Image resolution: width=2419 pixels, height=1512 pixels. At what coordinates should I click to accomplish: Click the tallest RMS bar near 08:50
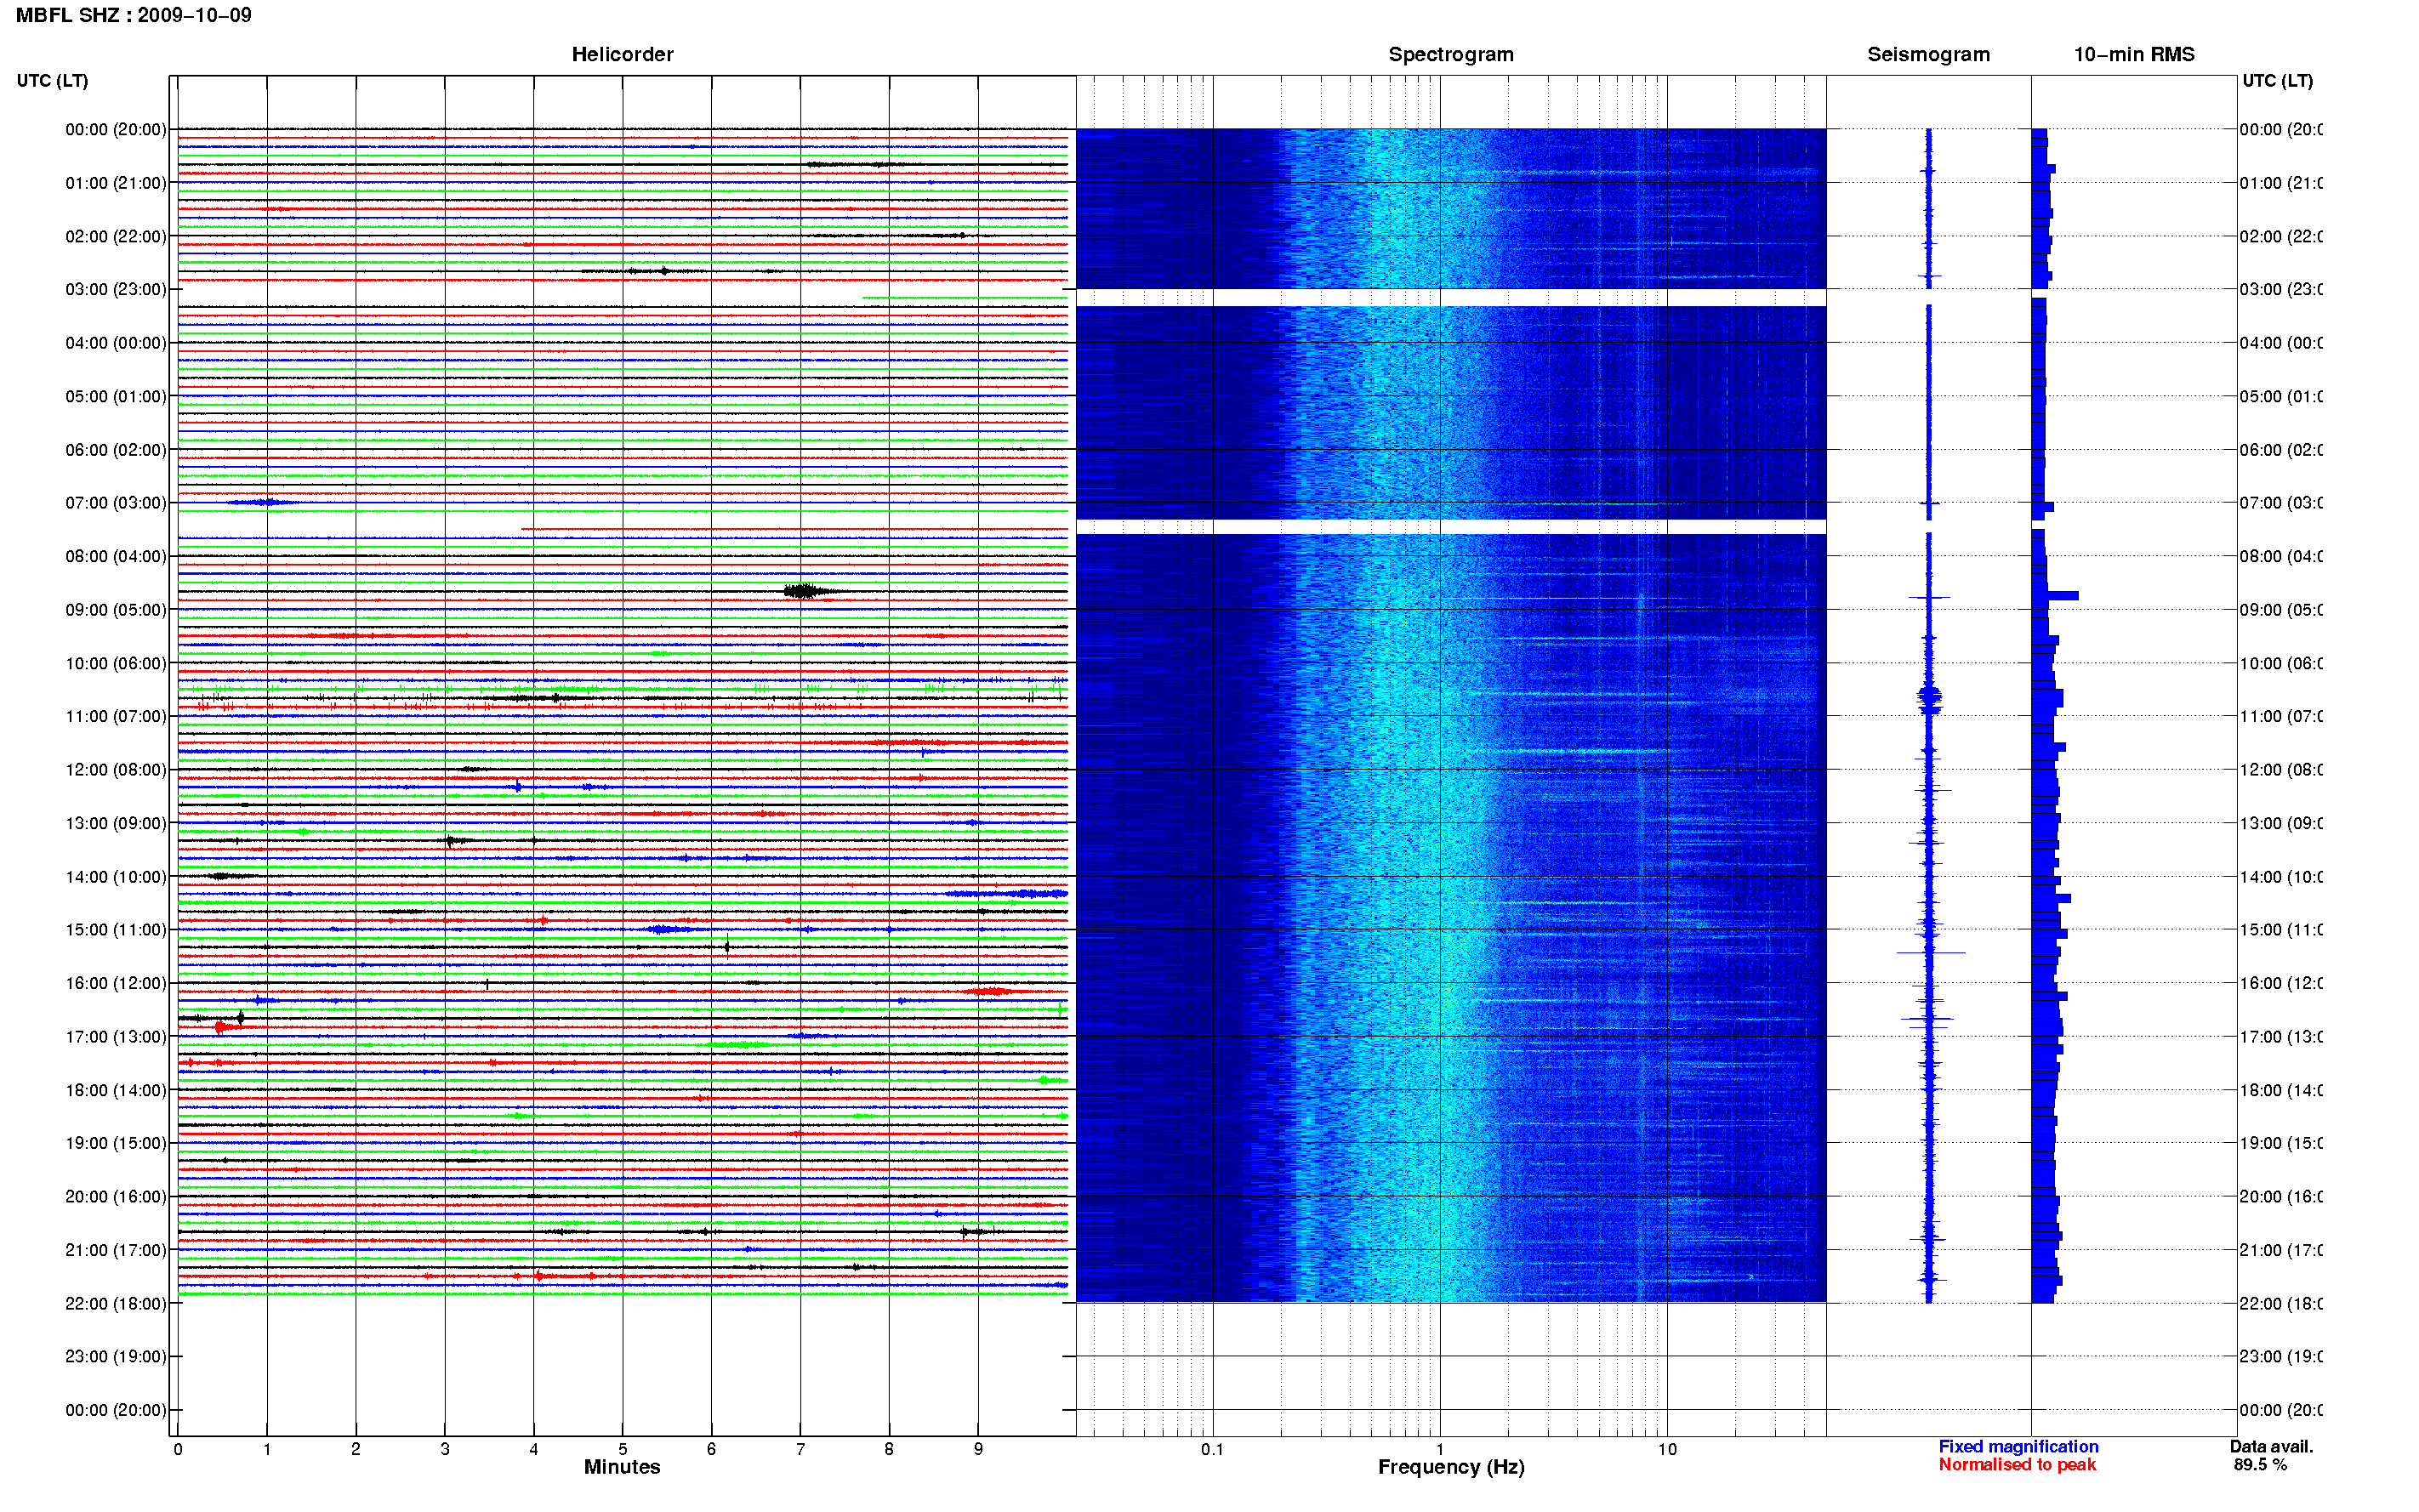pyautogui.click(x=2055, y=595)
